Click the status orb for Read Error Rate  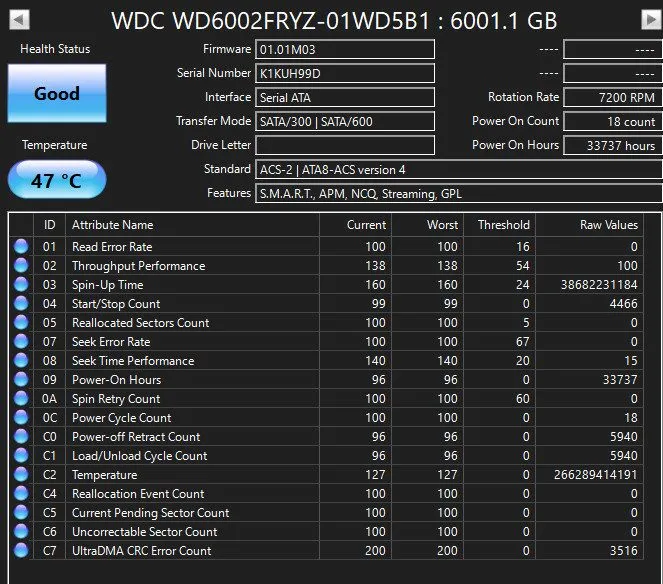21,246
